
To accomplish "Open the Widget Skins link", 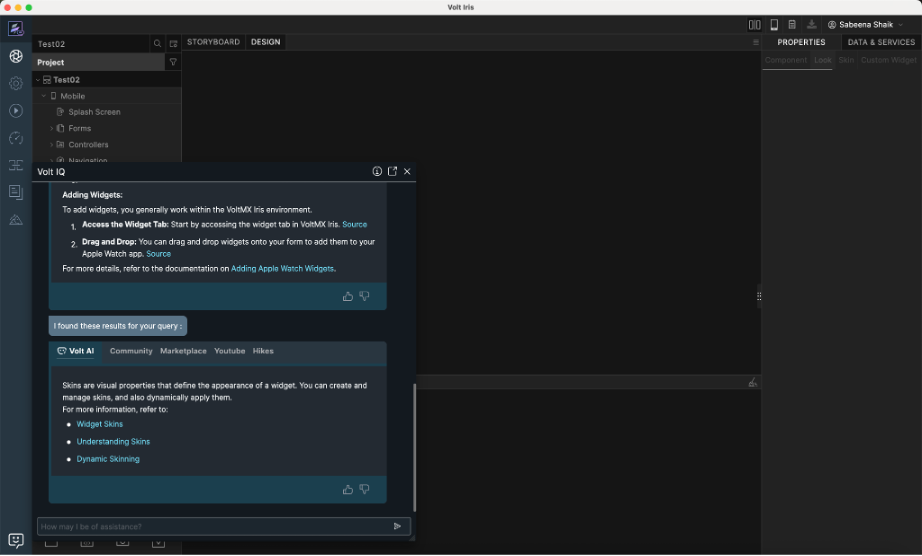I will (x=100, y=424).
